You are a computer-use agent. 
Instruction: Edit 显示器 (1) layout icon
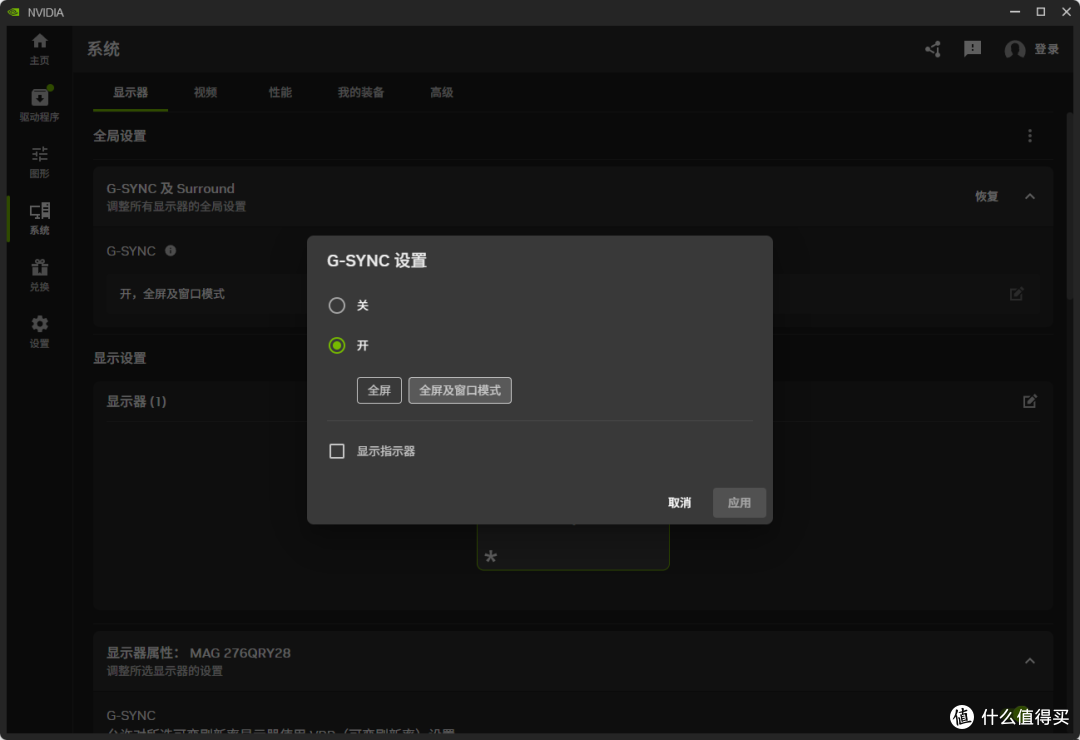1030,401
